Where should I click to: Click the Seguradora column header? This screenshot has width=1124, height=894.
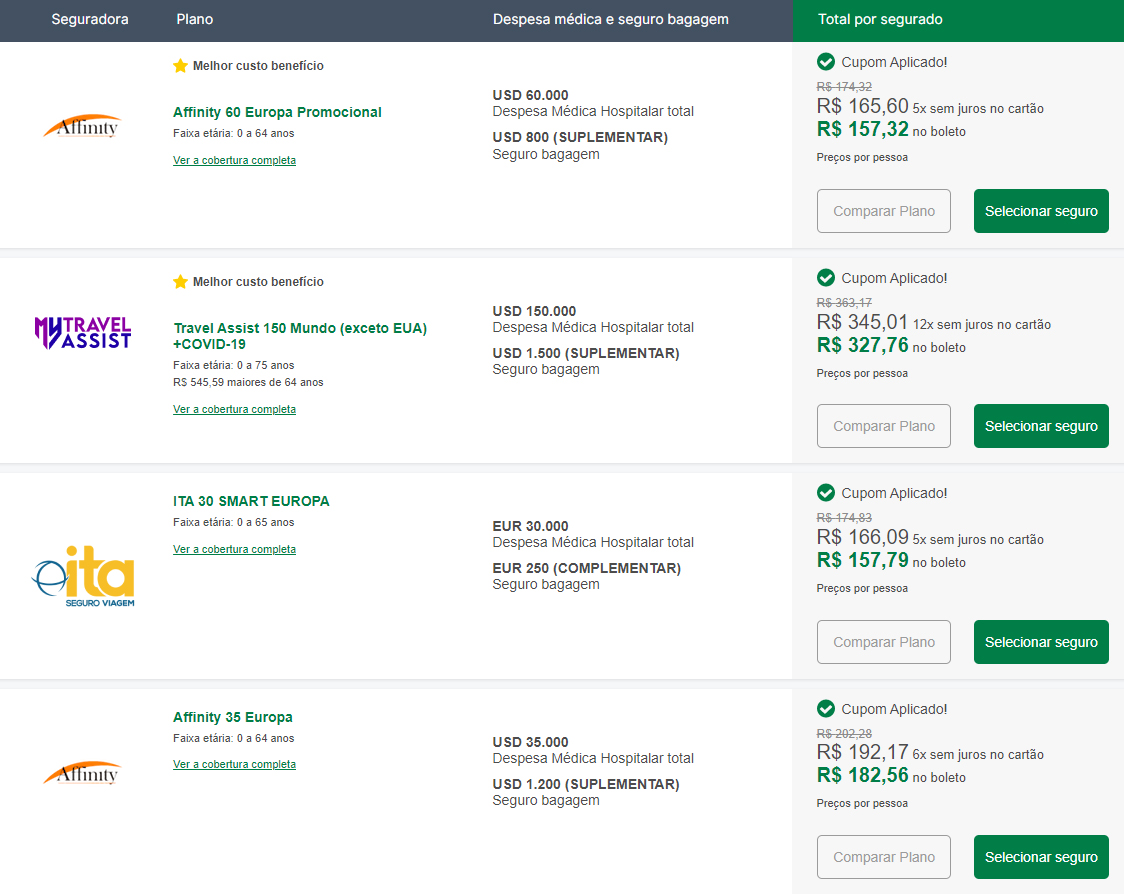[90, 19]
